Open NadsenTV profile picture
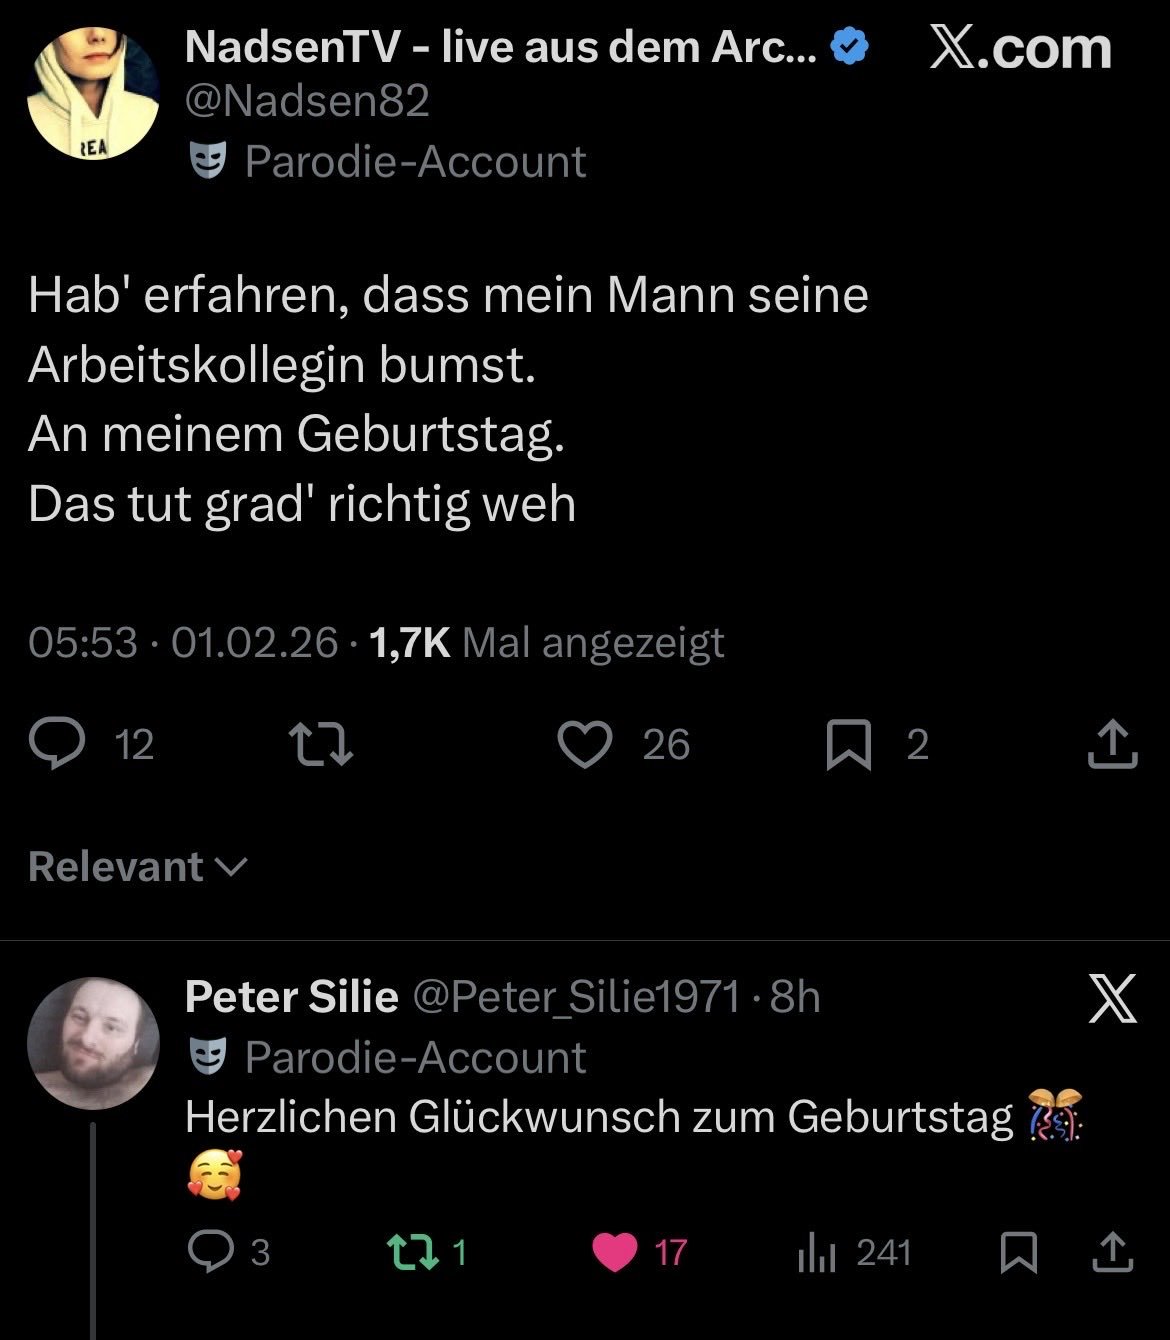1170x1340 pixels. [92, 92]
